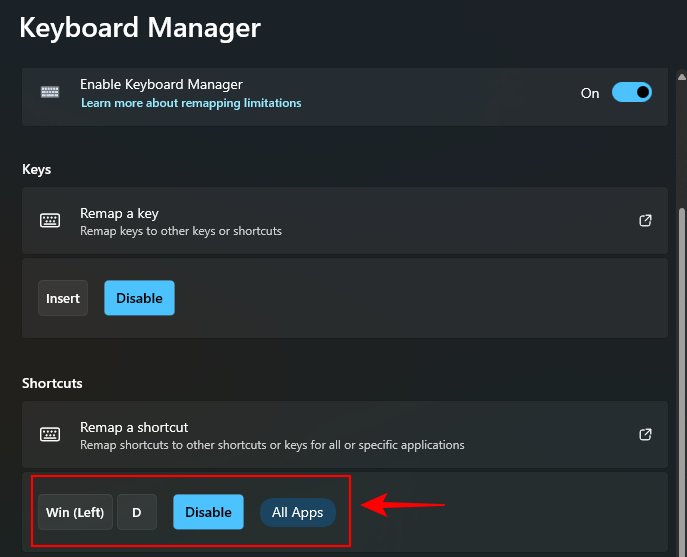
Task: Click the Shortcuts section header
Action: [x=52, y=383]
